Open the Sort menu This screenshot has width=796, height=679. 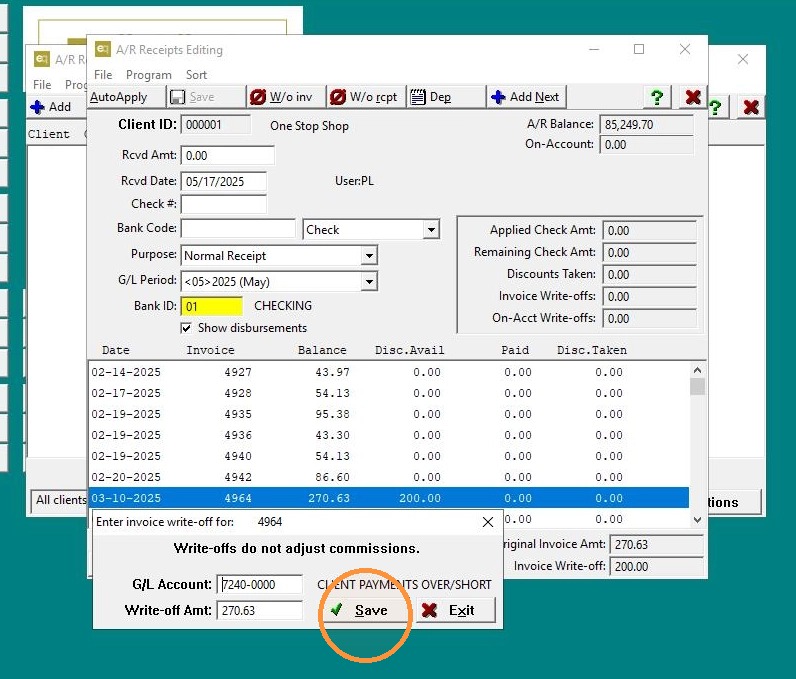pyautogui.click(x=196, y=75)
